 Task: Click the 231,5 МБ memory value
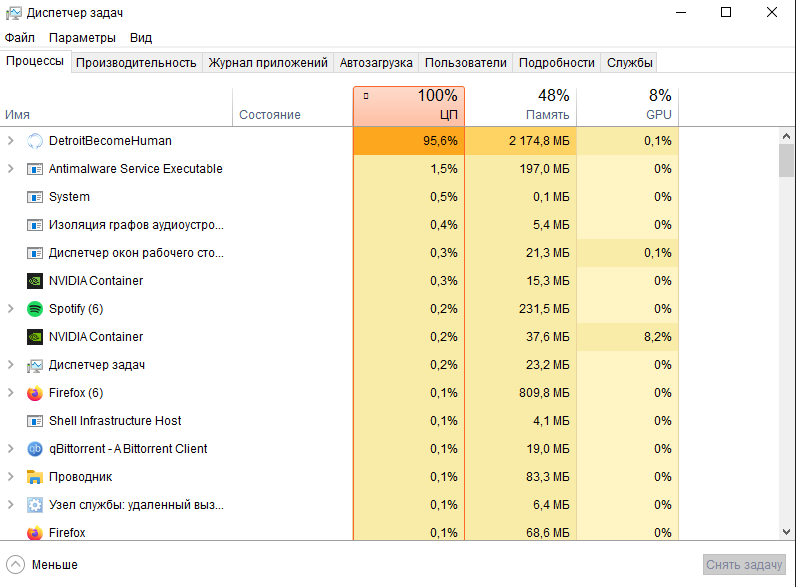click(544, 309)
